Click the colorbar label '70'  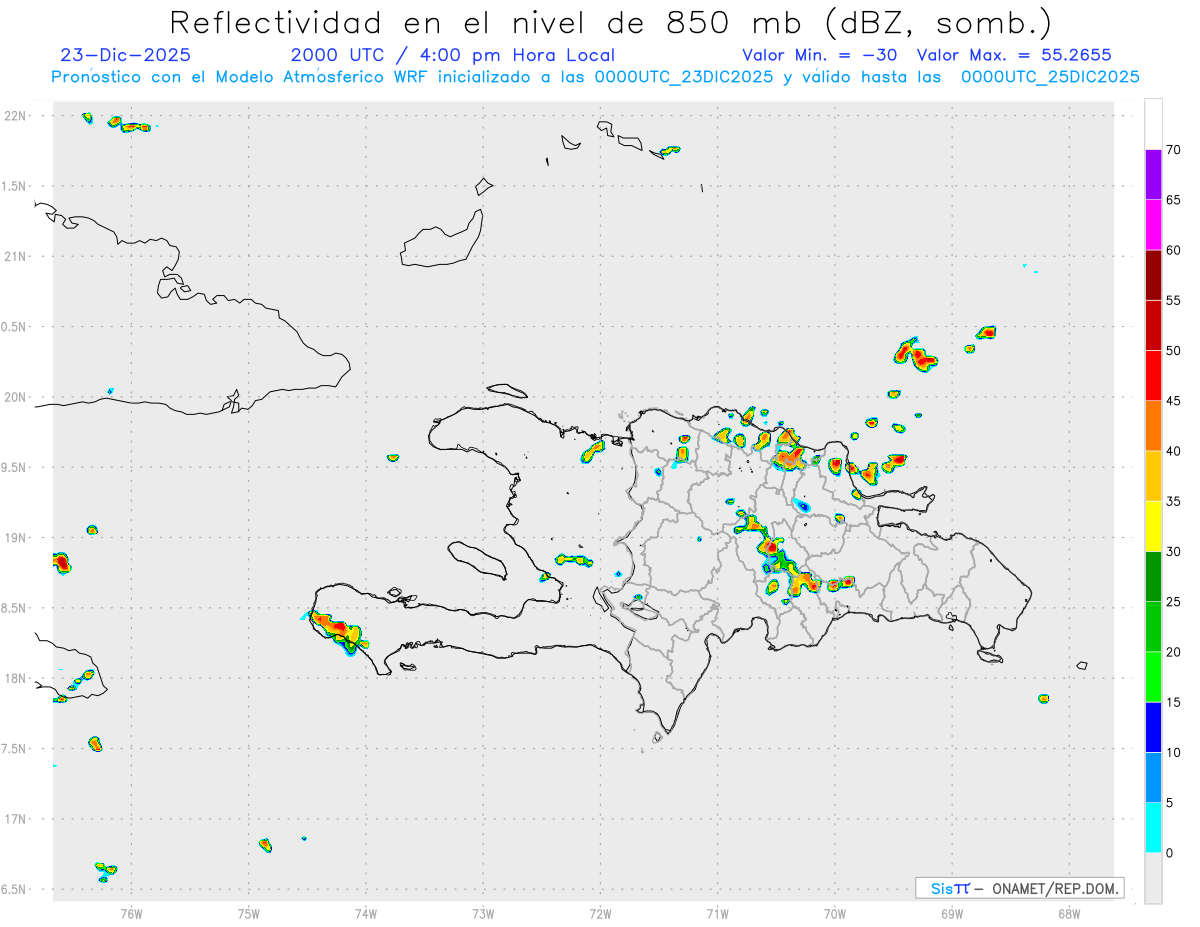[1173, 150]
